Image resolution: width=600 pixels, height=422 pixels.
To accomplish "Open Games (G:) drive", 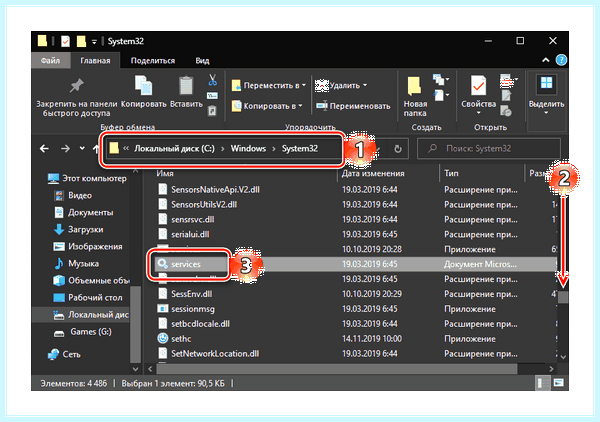I will coord(83,332).
